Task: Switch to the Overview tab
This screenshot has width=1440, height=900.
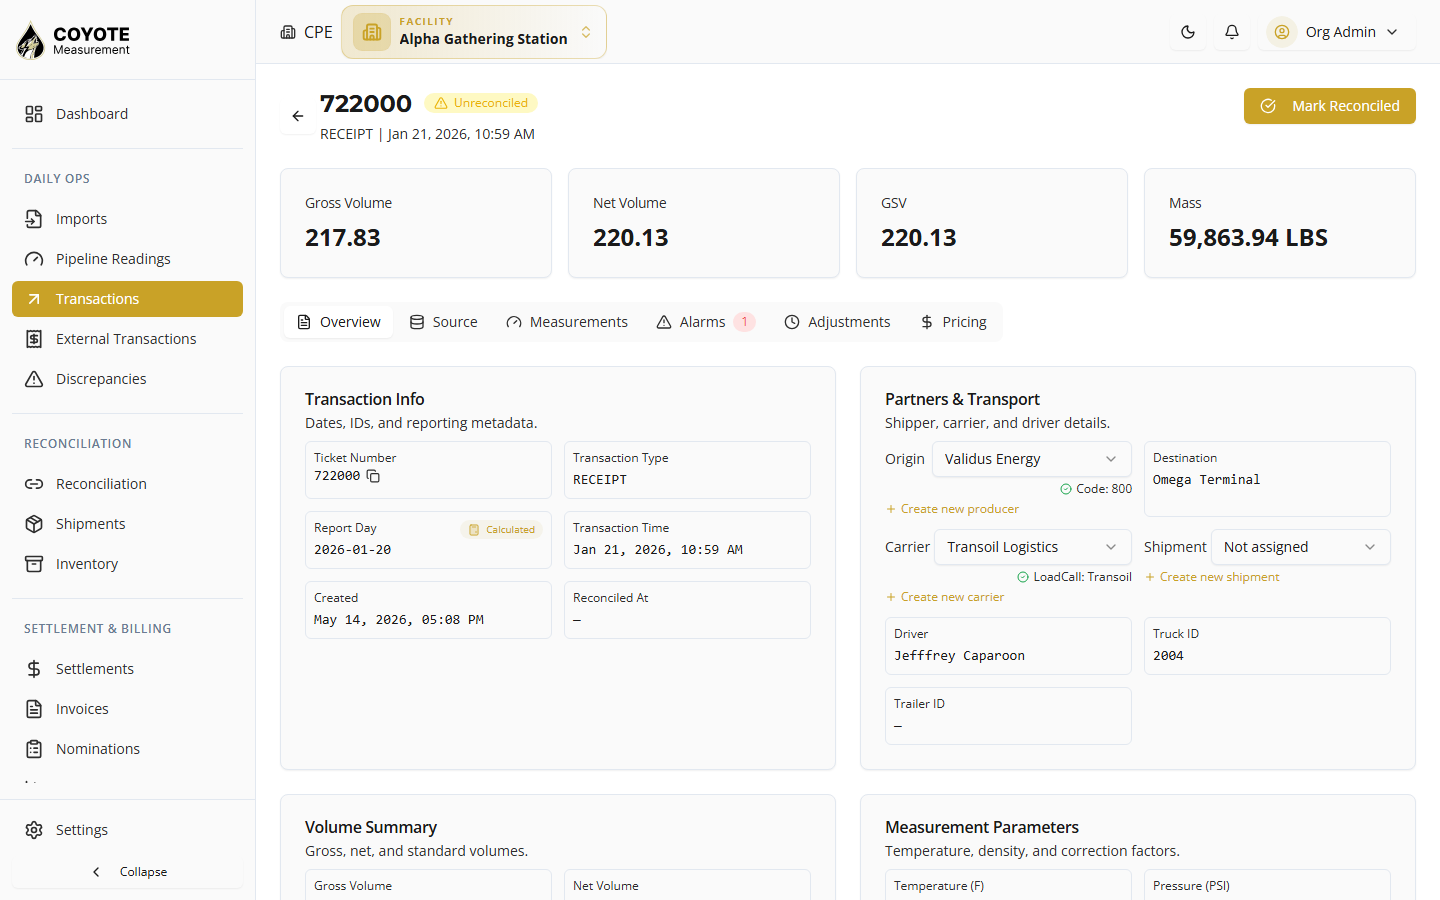Action: click(x=339, y=322)
